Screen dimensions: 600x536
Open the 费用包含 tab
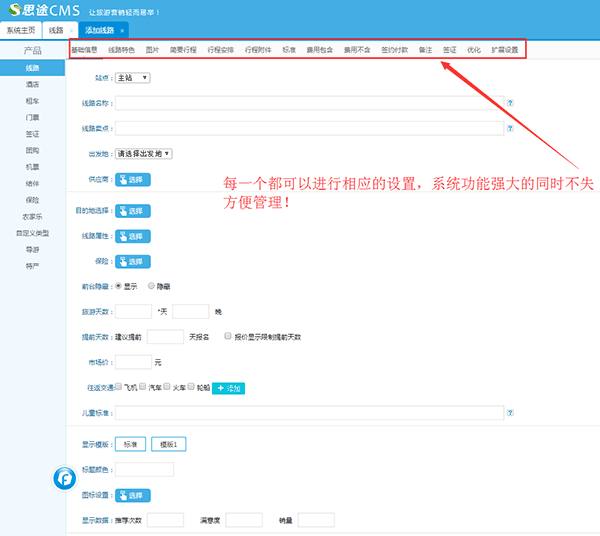pos(319,49)
